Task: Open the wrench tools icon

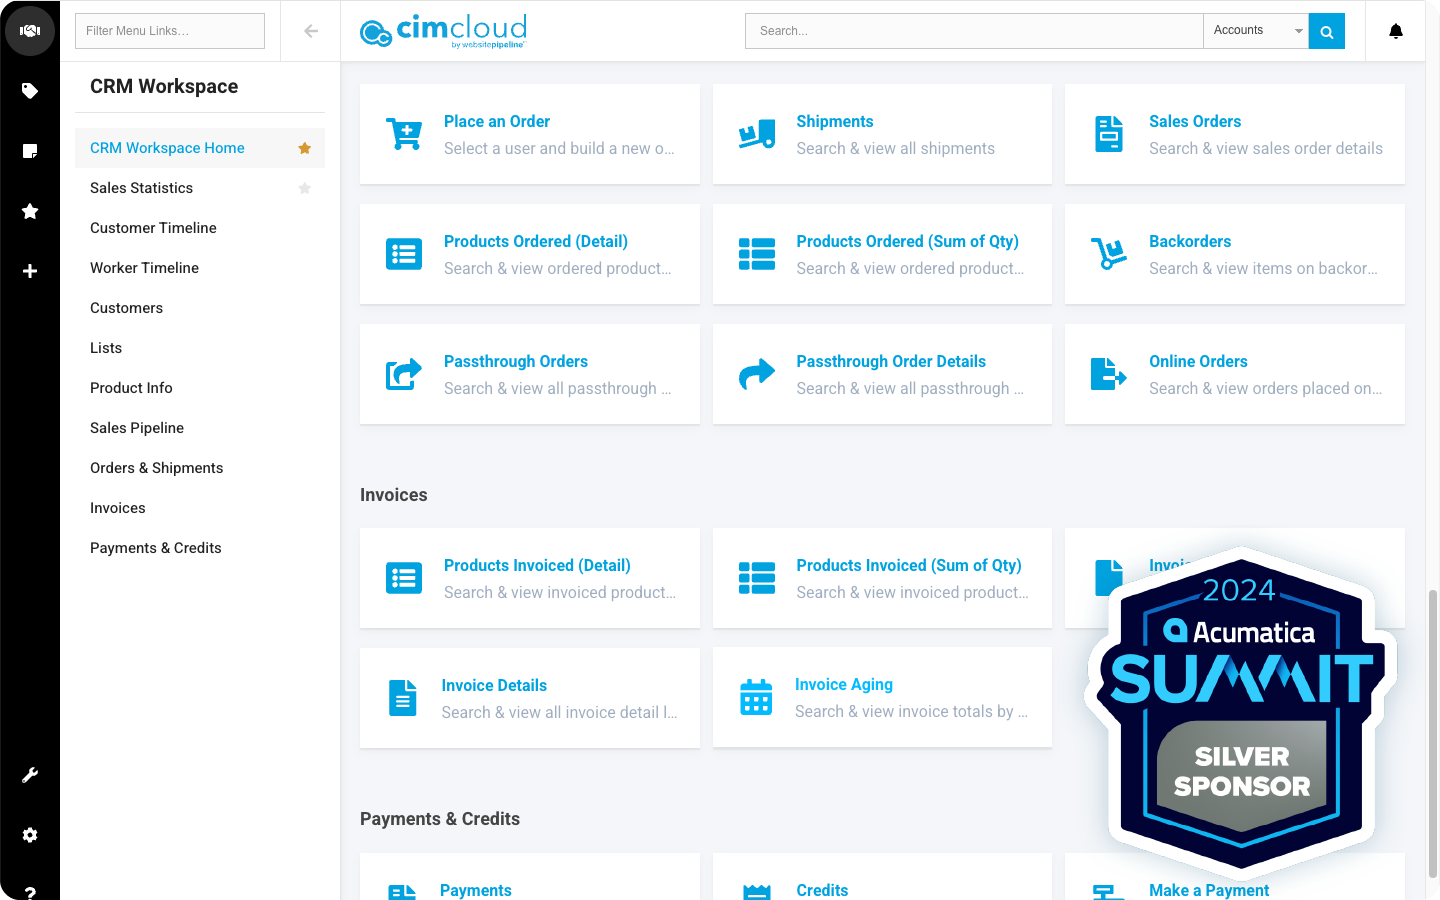Action: (30, 775)
